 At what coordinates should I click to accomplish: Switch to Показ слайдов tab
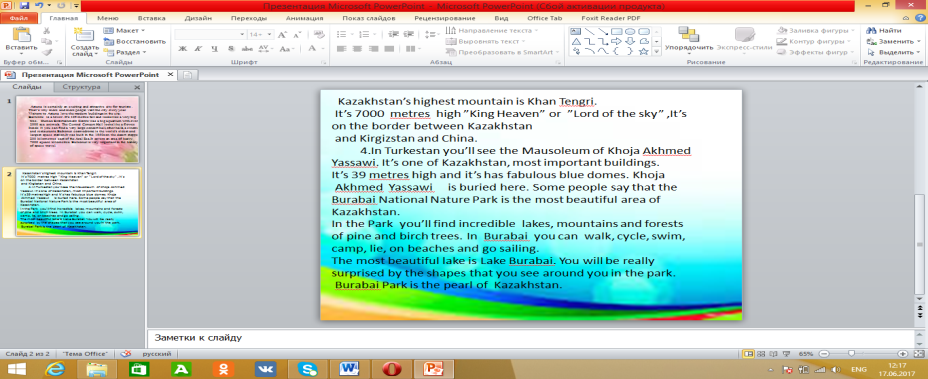(x=369, y=18)
